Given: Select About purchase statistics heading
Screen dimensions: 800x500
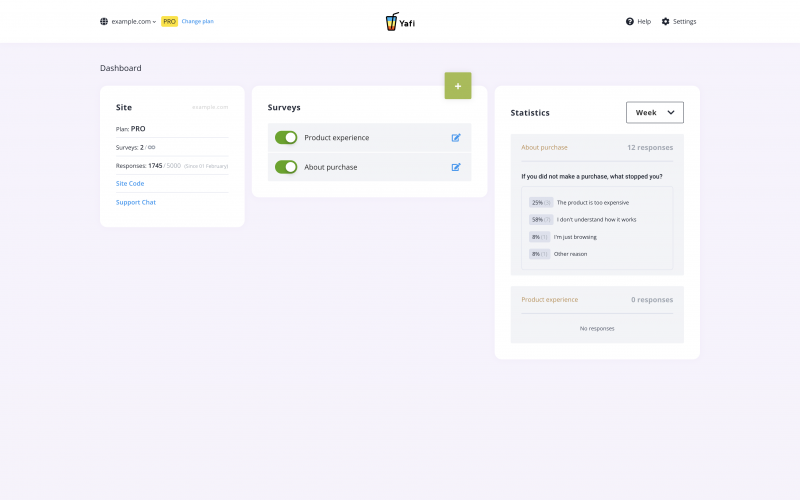Looking at the screenshot, I should (x=544, y=147).
